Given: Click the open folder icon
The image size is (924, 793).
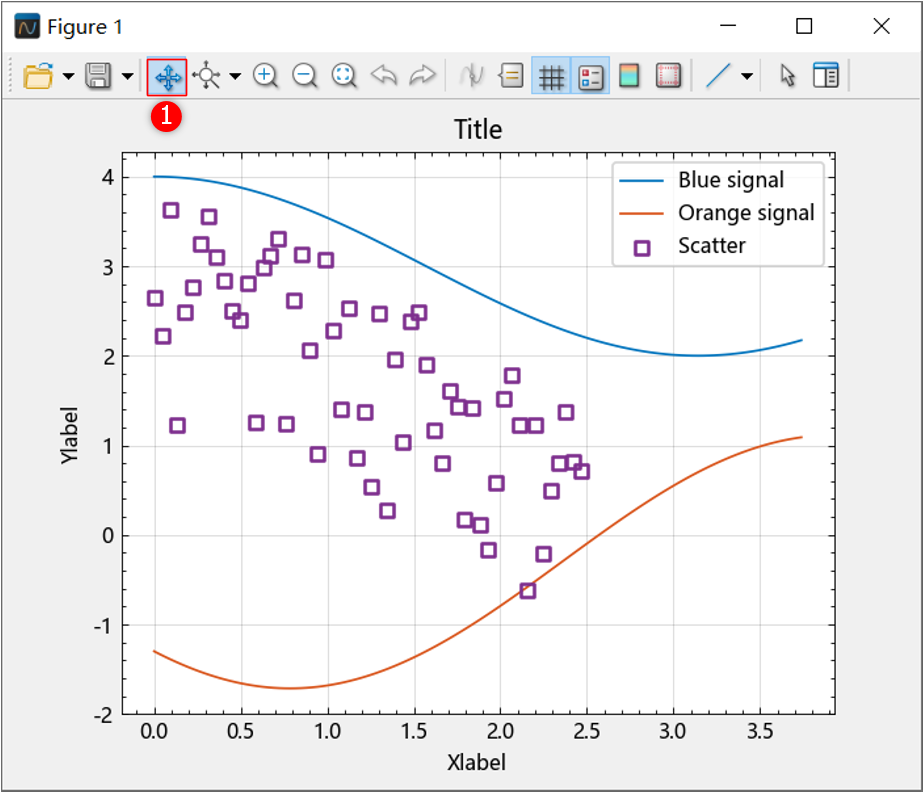Looking at the screenshot, I should 38,76.
